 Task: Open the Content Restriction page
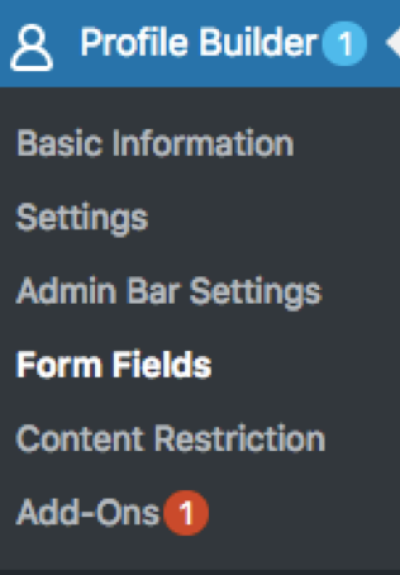click(170, 439)
